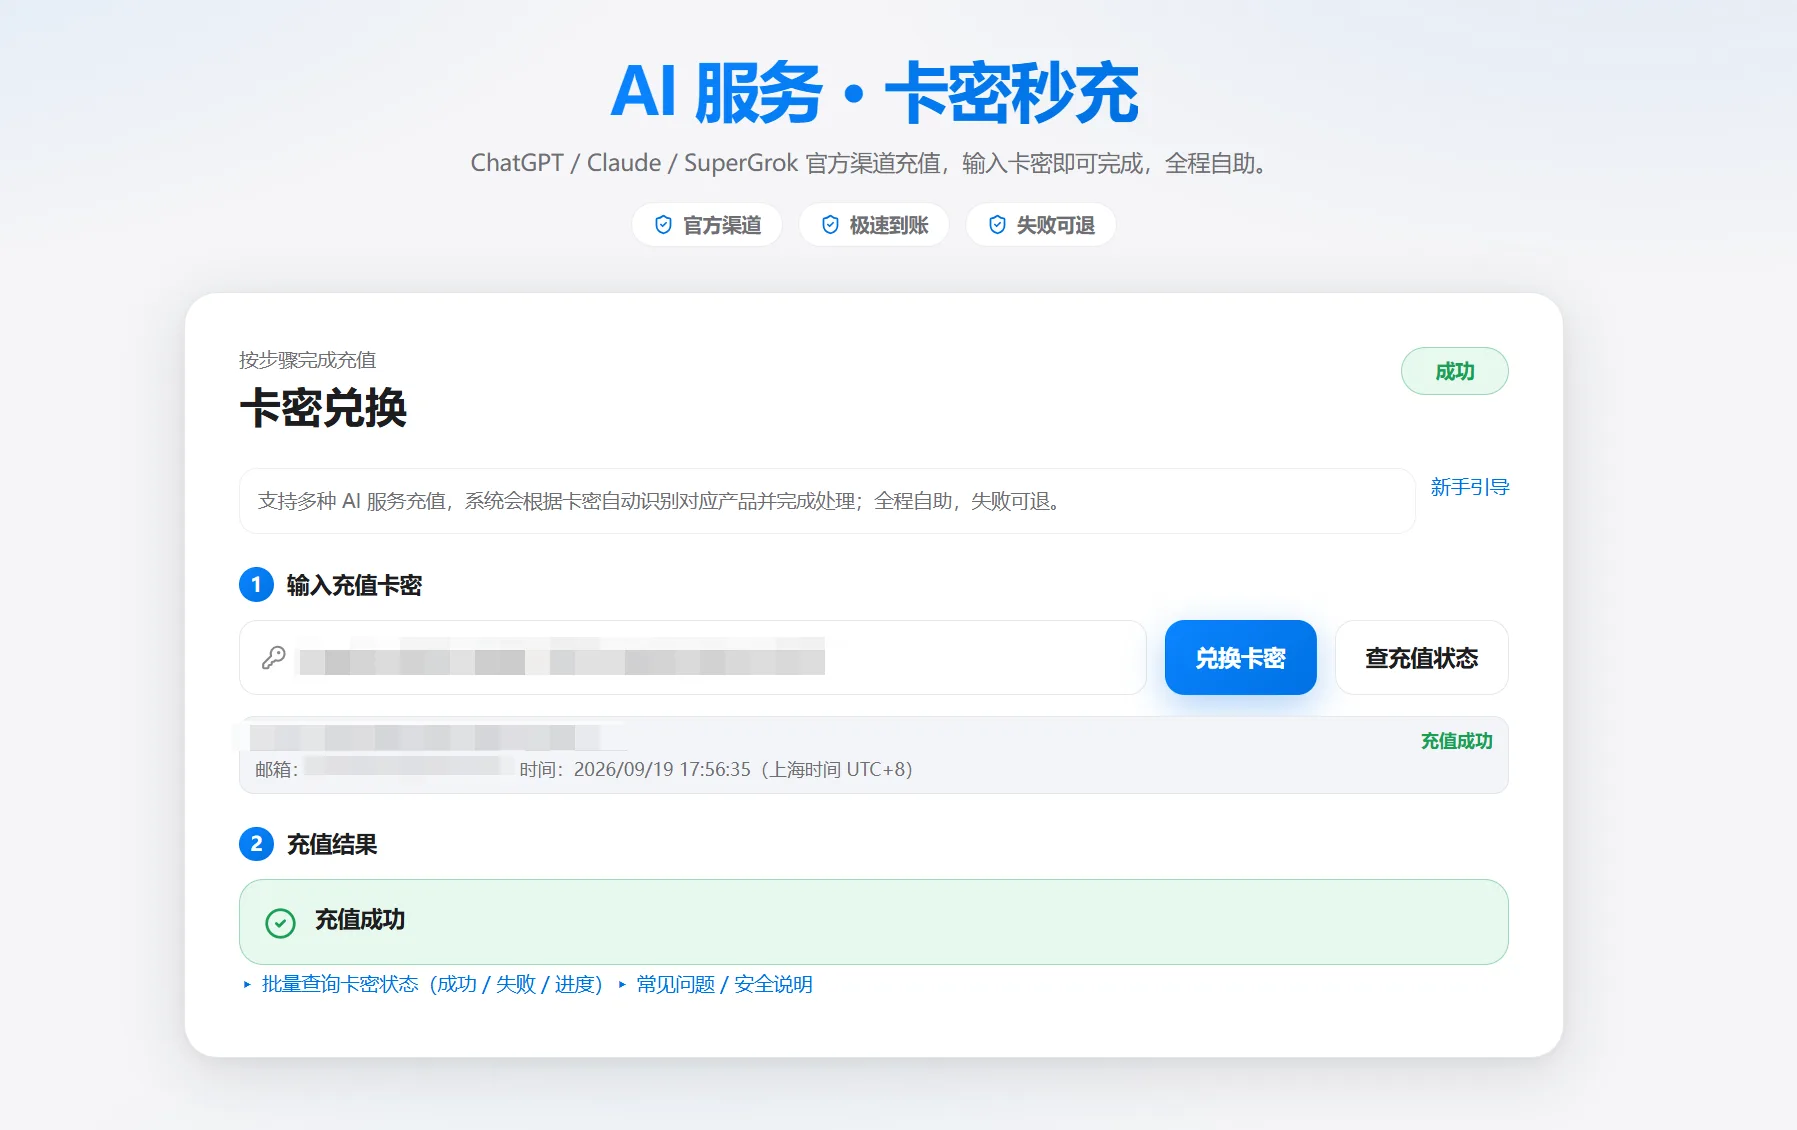Click the 极速到账 badge label
1797x1130 pixels.
click(x=889, y=225)
